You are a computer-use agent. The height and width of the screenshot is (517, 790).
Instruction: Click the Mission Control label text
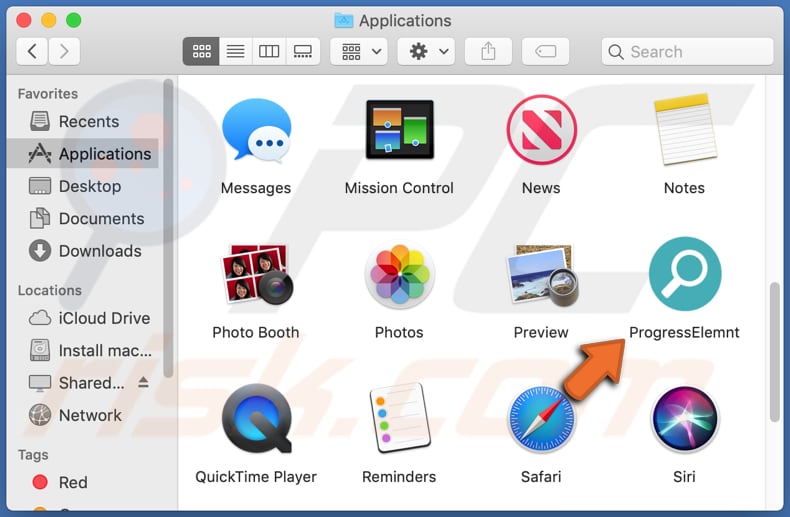(399, 188)
